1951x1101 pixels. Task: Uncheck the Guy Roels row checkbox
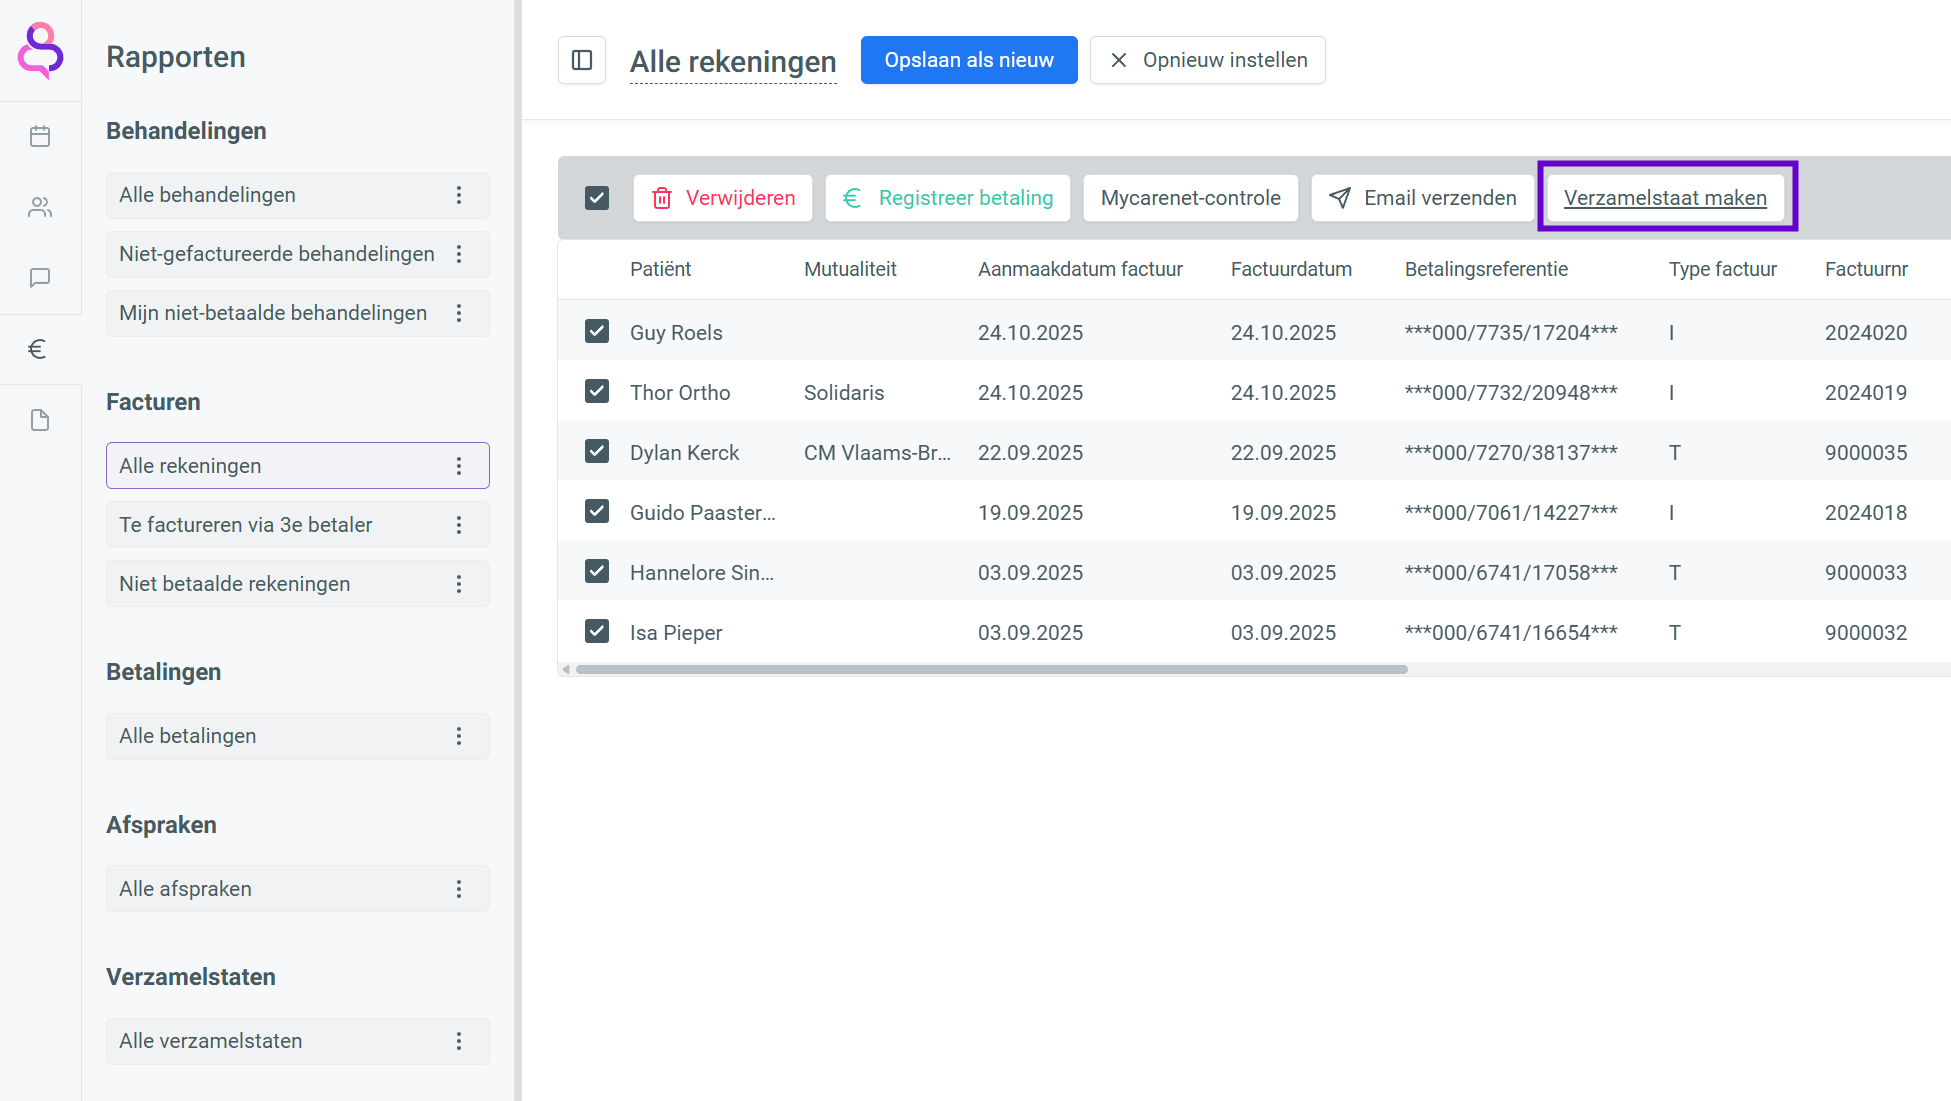click(597, 331)
